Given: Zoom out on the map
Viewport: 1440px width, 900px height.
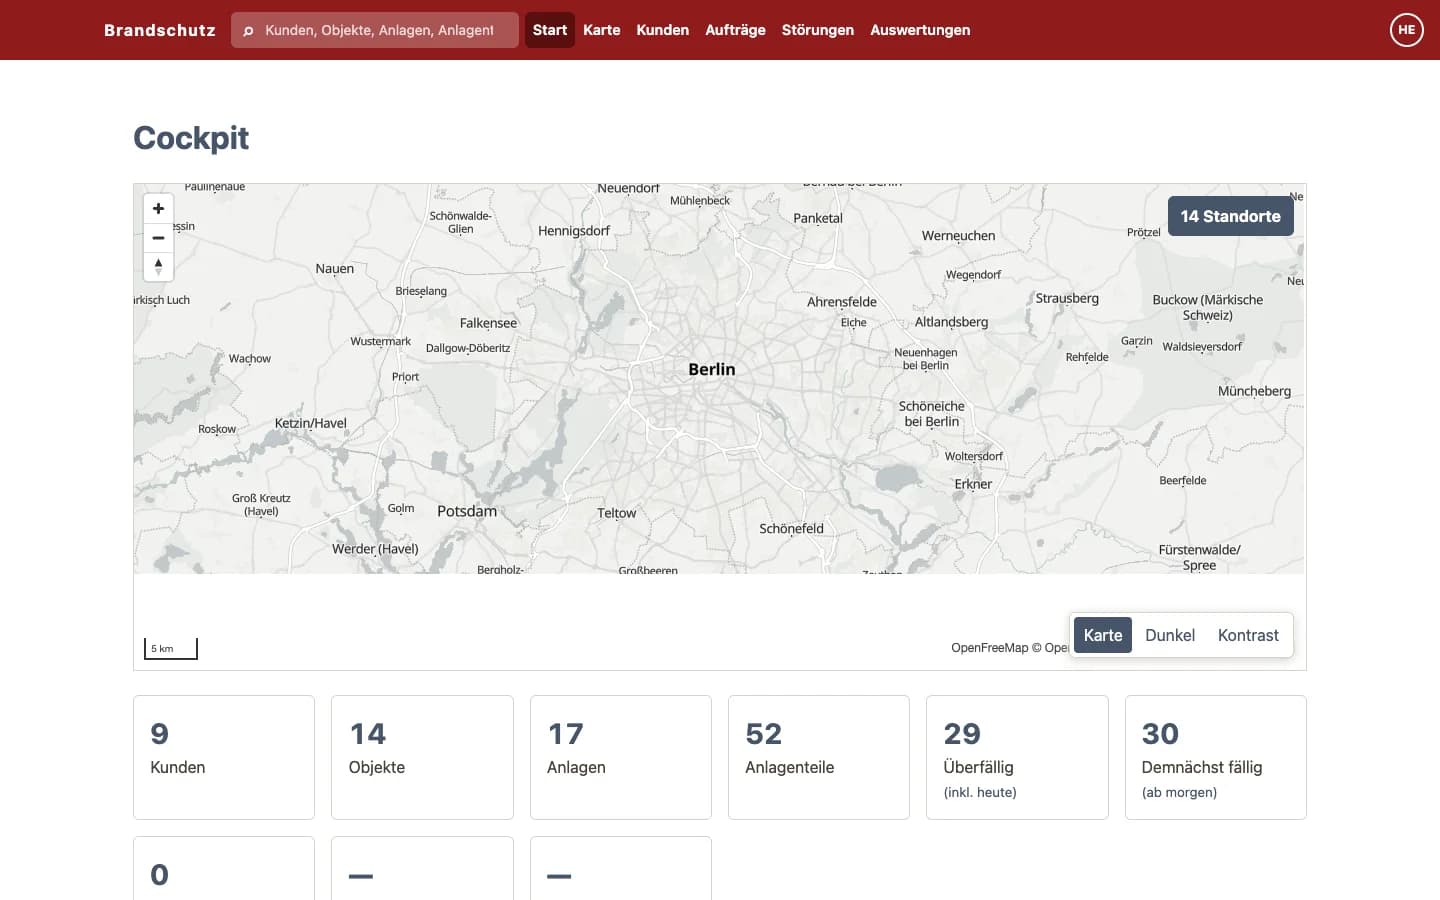Looking at the screenshot, I should point(158,238).
